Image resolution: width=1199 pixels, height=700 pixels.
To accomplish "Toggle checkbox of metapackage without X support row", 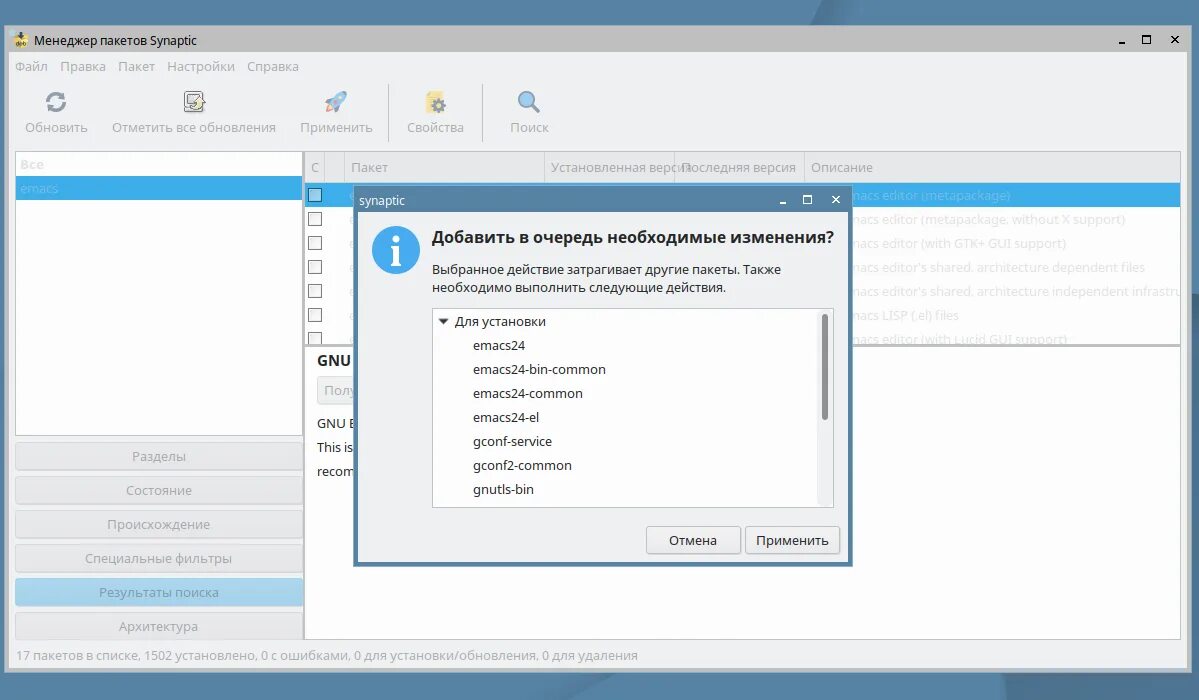I will click(315, 219).
